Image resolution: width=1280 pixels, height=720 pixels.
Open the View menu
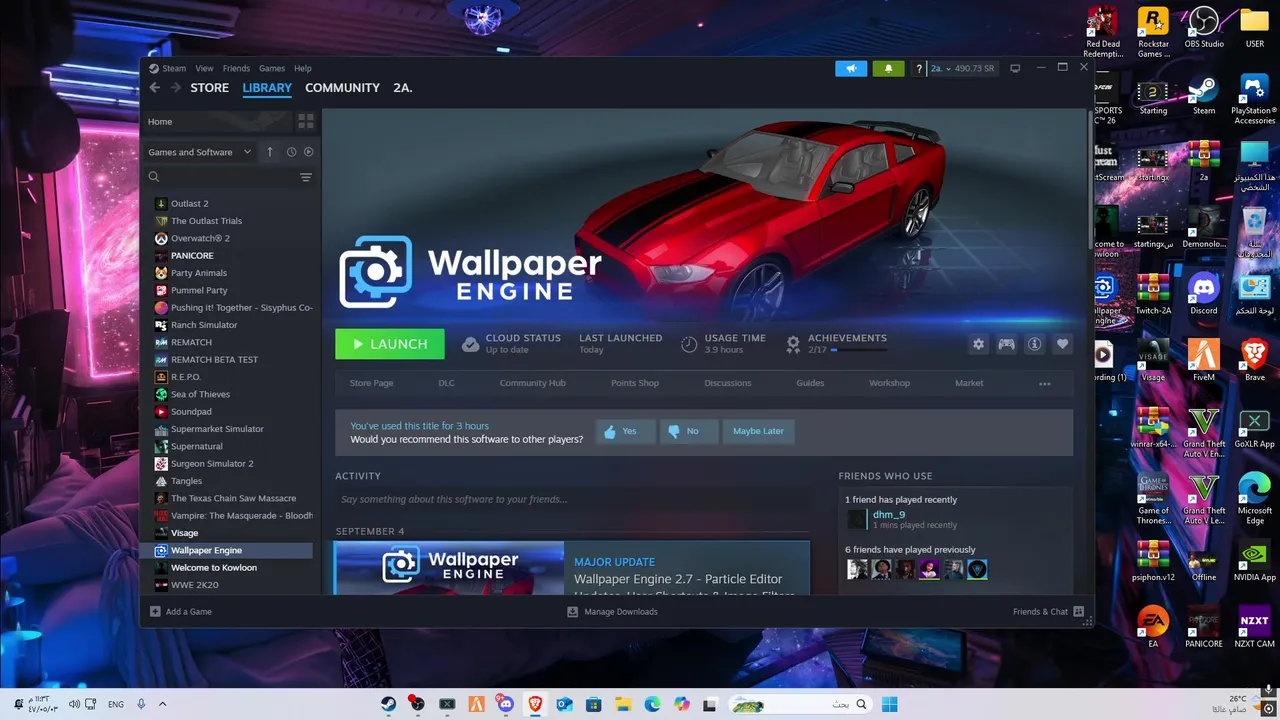204,68
